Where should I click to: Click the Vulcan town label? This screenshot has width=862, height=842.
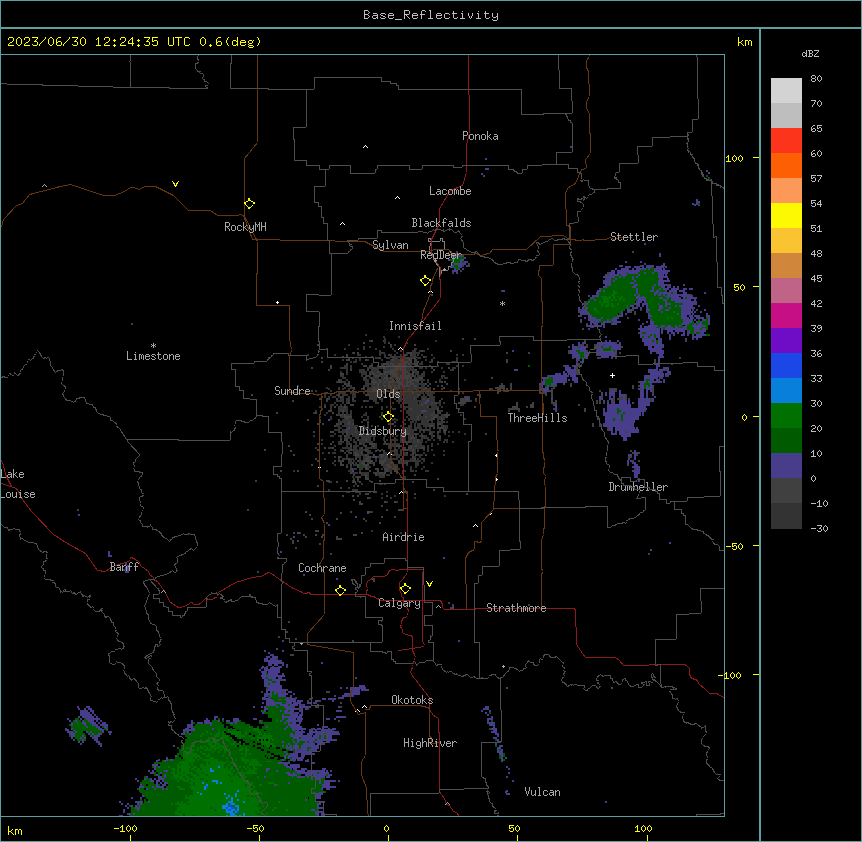tap(542, 792)
